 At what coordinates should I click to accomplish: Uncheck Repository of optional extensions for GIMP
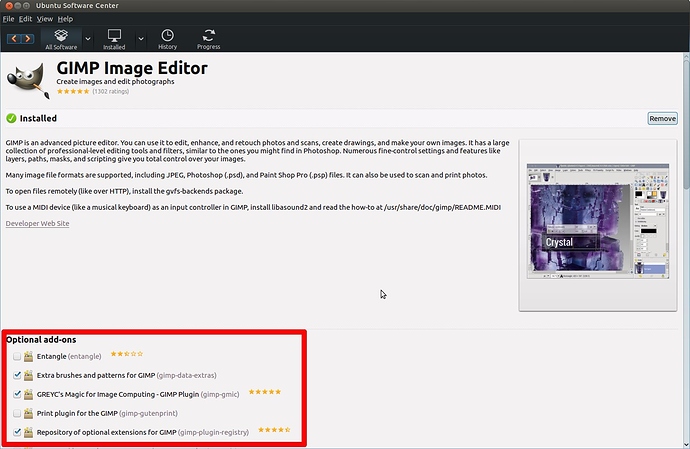tap(17, 432)
